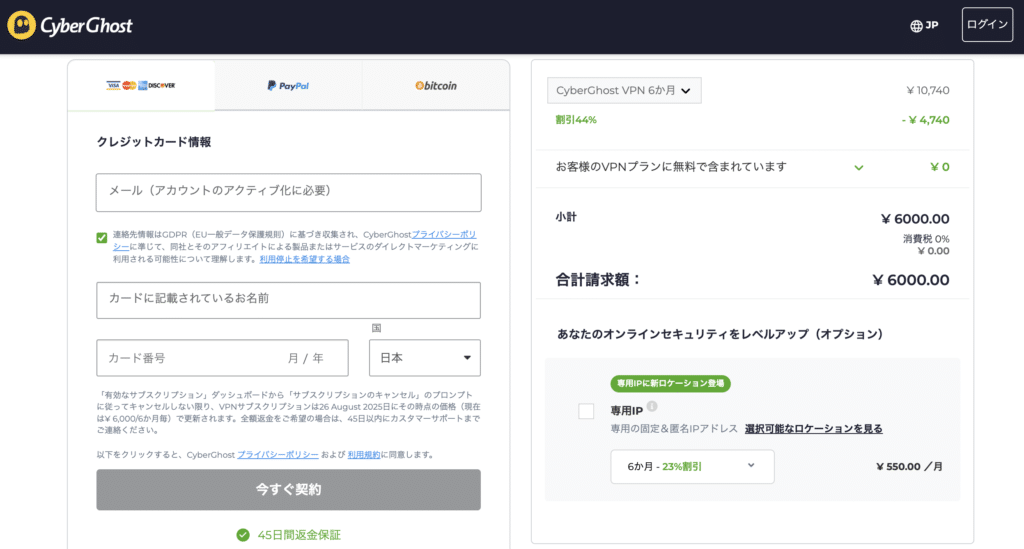Open the 利用規約 terms link
Image resolution: width=1024 pixels, height=549 pixels.
tap(364, 455)
